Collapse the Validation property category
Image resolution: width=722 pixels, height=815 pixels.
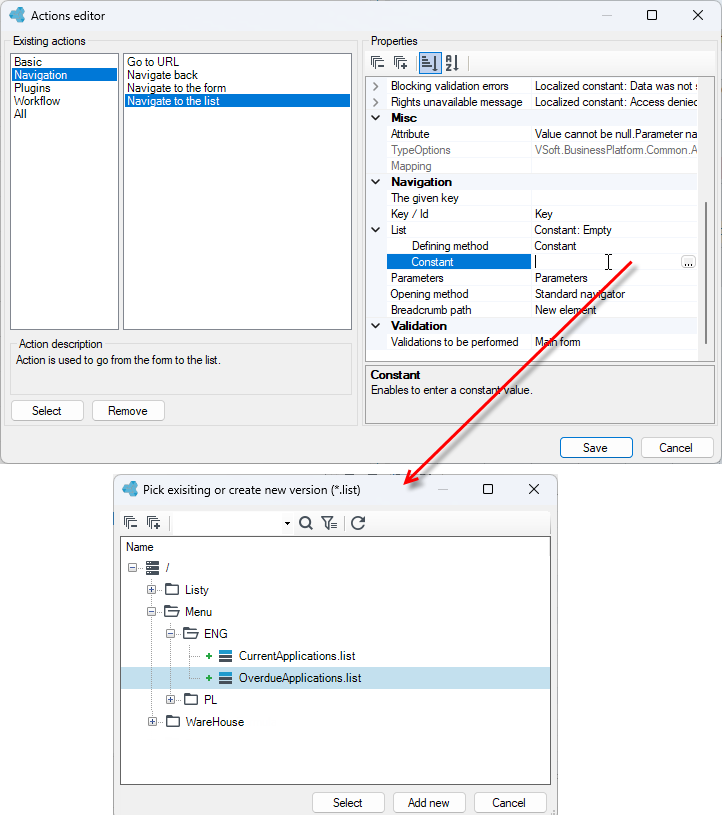click(376, 326)
